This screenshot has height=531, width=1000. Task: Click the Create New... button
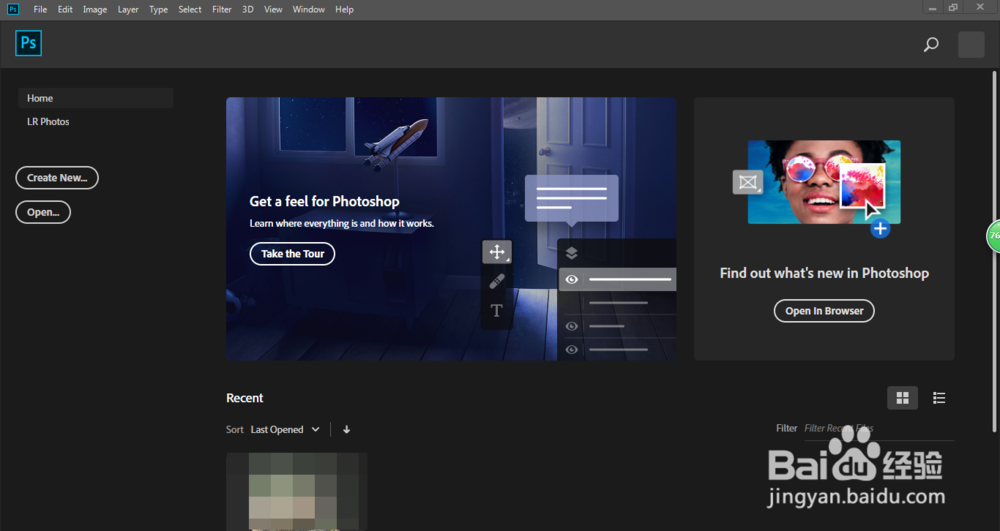57,178
